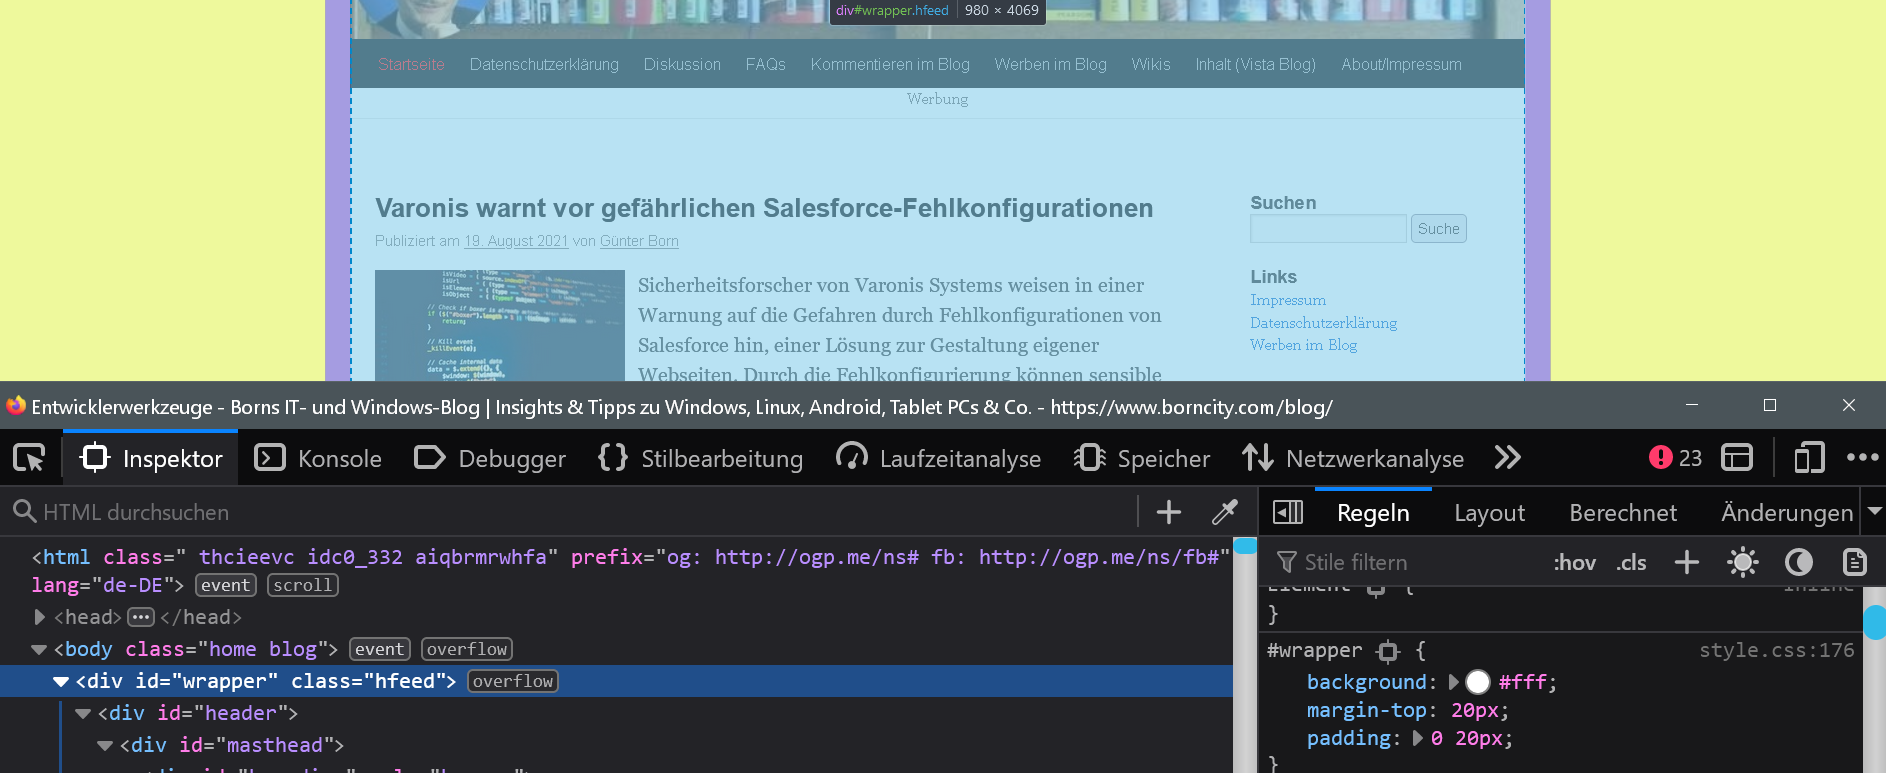
Task: Click the plus icon to add new style rule
Action: 1687,562
